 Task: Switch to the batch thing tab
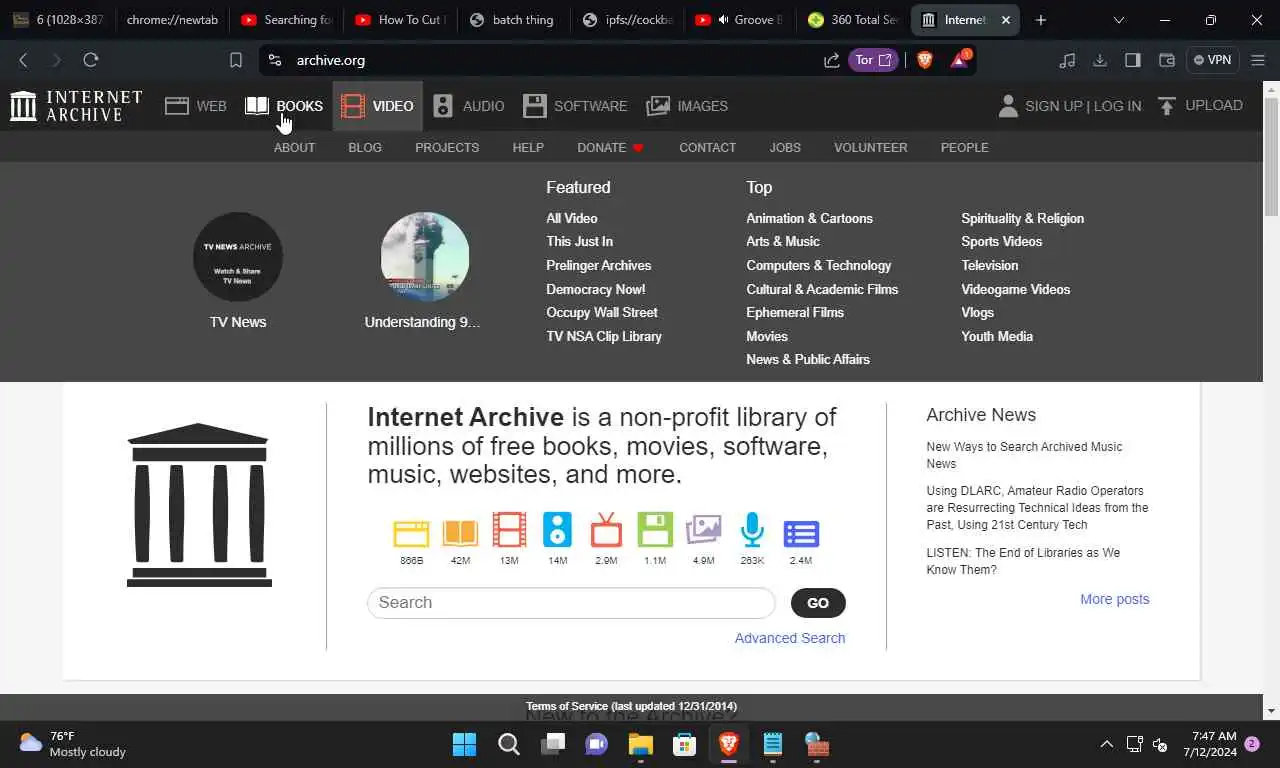(514, 20)
